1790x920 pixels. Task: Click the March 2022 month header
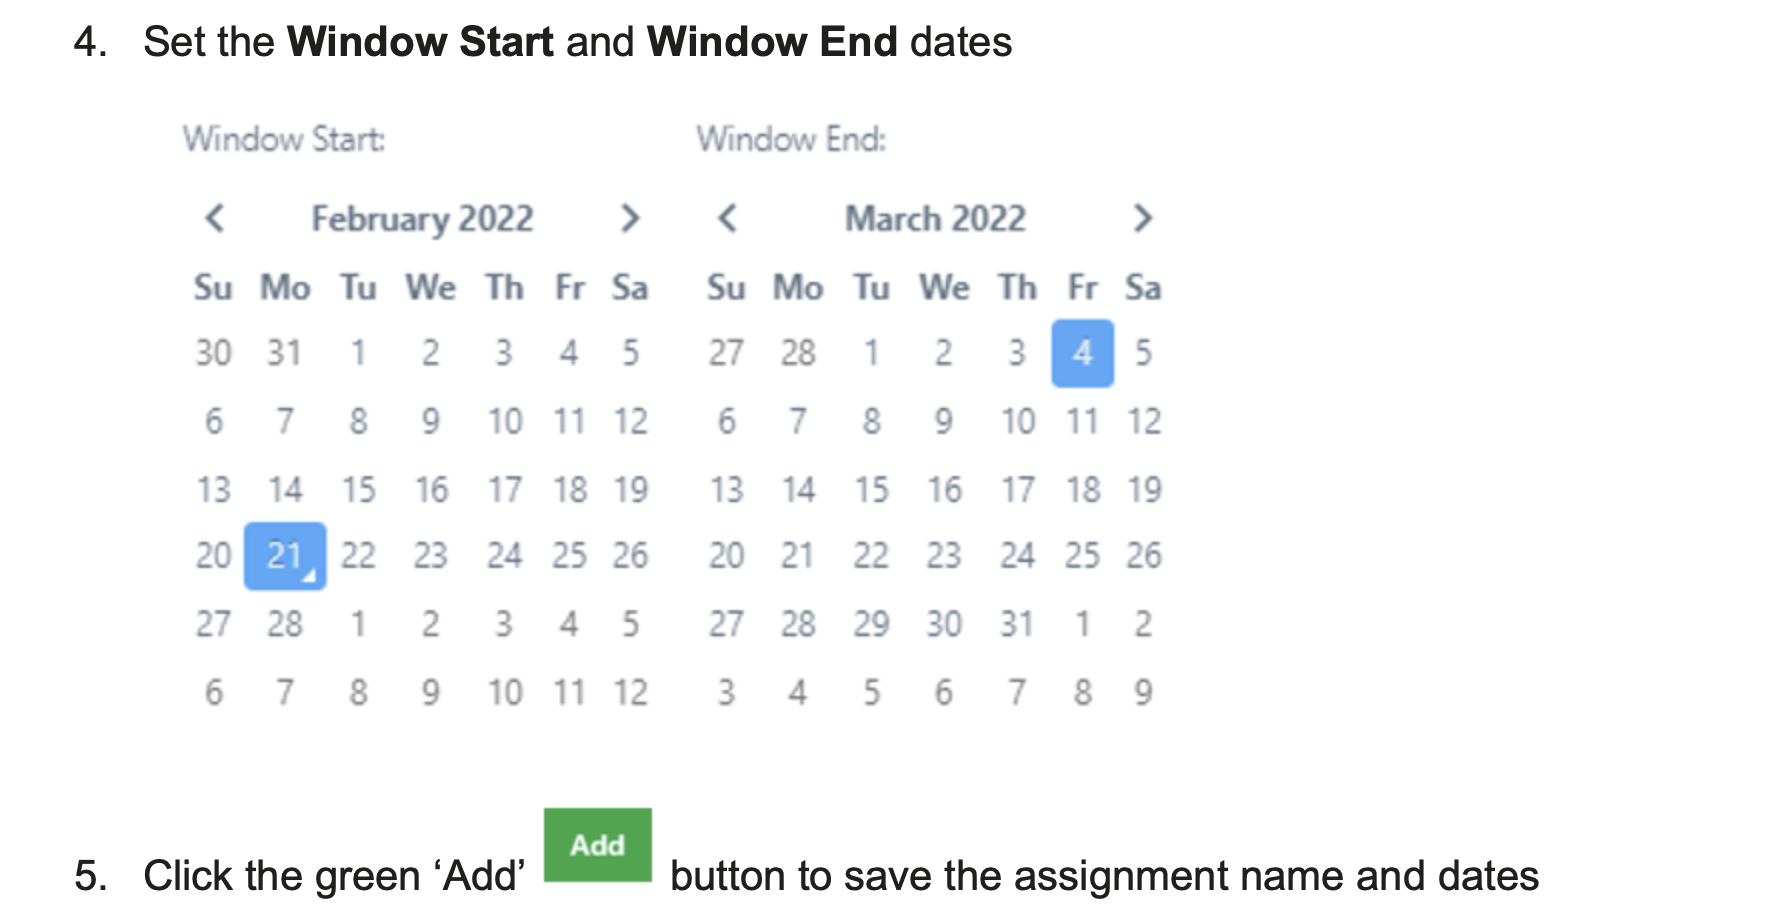[935, 218]
